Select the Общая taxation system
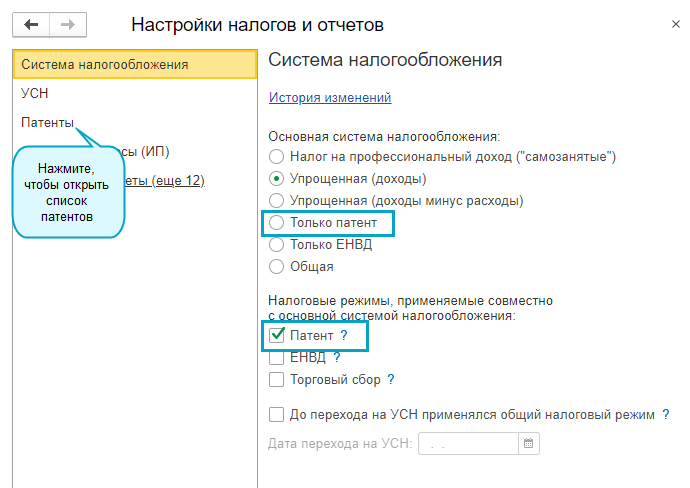This screenshot has height=488, width=690. pos(277,267)
